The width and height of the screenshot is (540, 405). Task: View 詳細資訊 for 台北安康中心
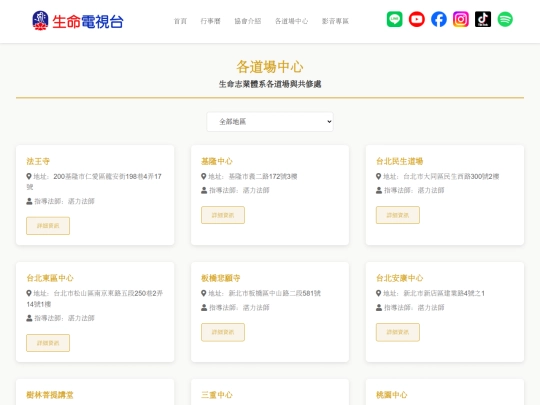click(x=398, y=332)
